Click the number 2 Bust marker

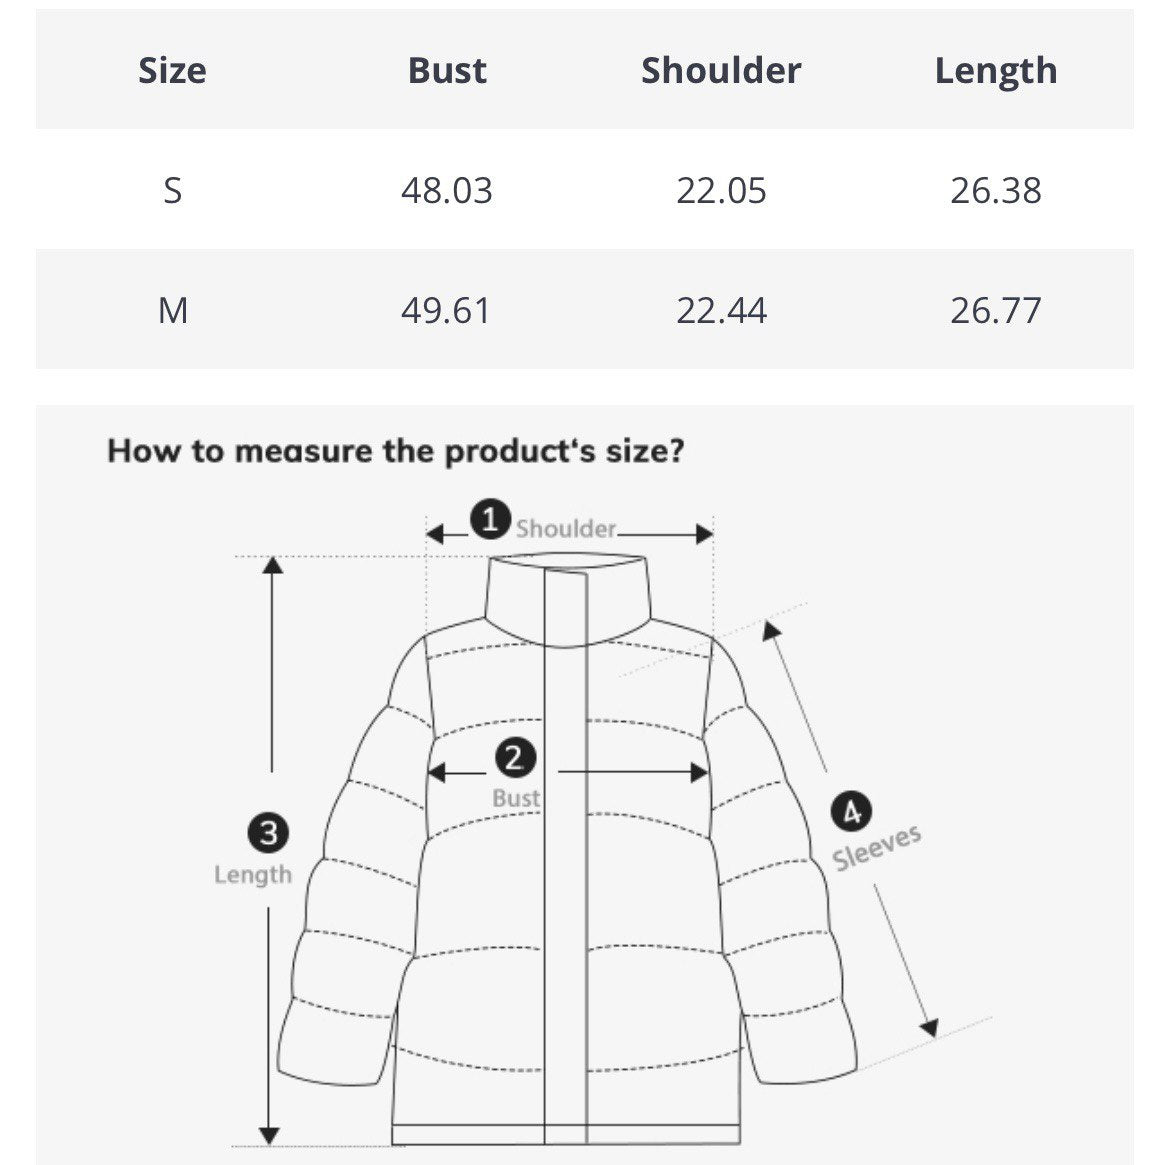tap(514, 758)
